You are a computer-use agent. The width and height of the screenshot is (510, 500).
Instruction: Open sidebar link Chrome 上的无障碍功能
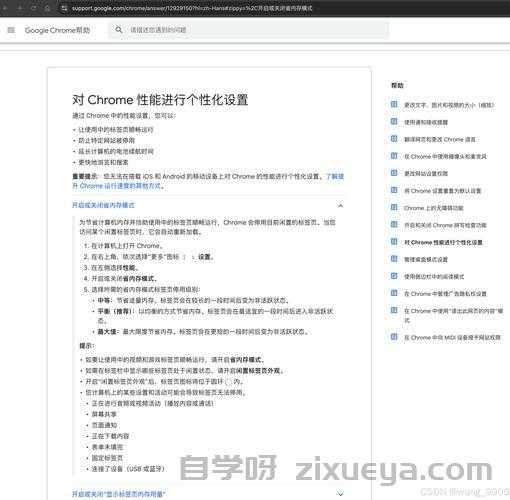[433, 208]
